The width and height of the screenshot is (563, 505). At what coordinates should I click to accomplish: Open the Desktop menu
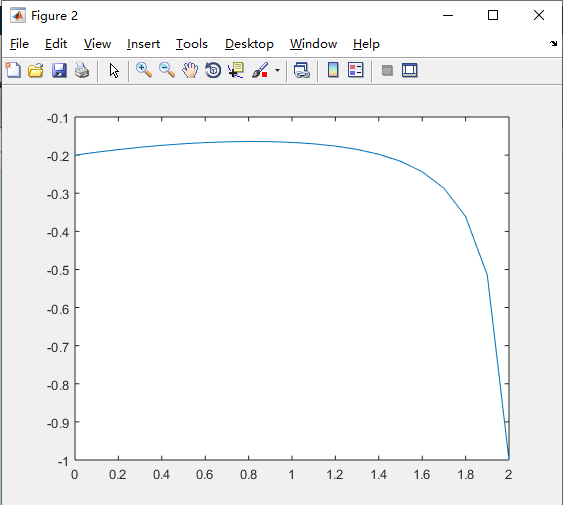pyautogui.click(x=249, y=44)
